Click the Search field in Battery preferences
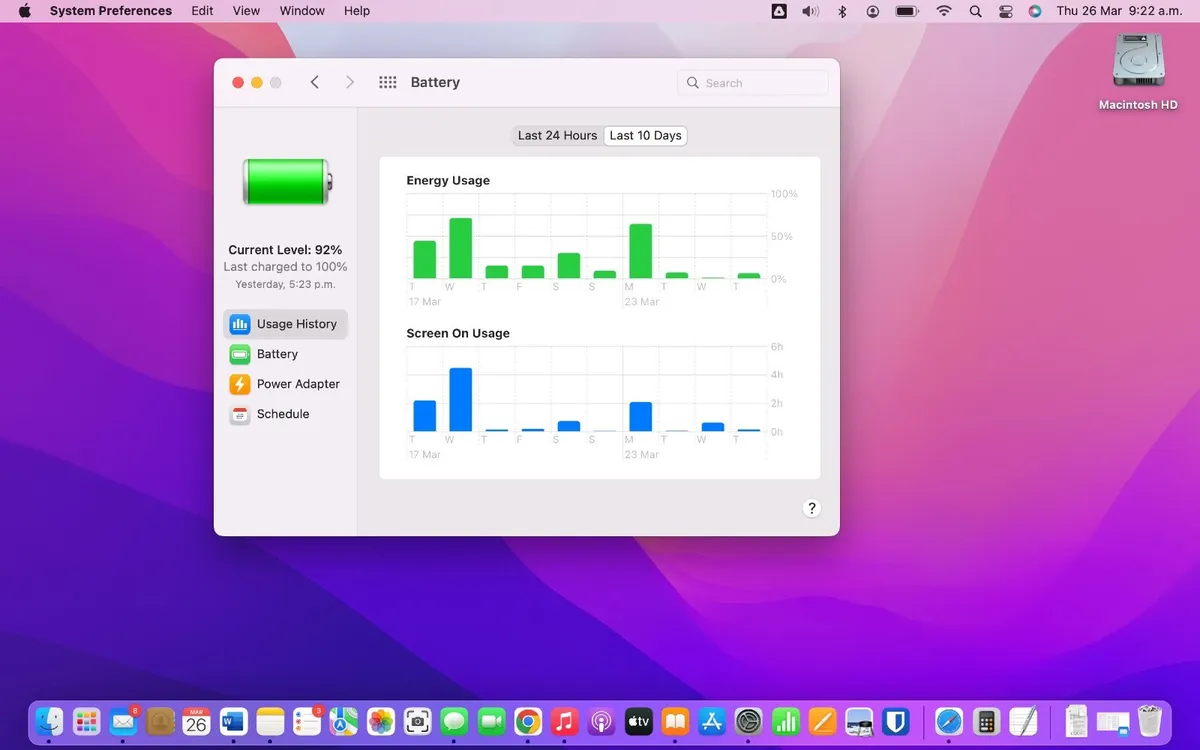 [x=752, y=82]
